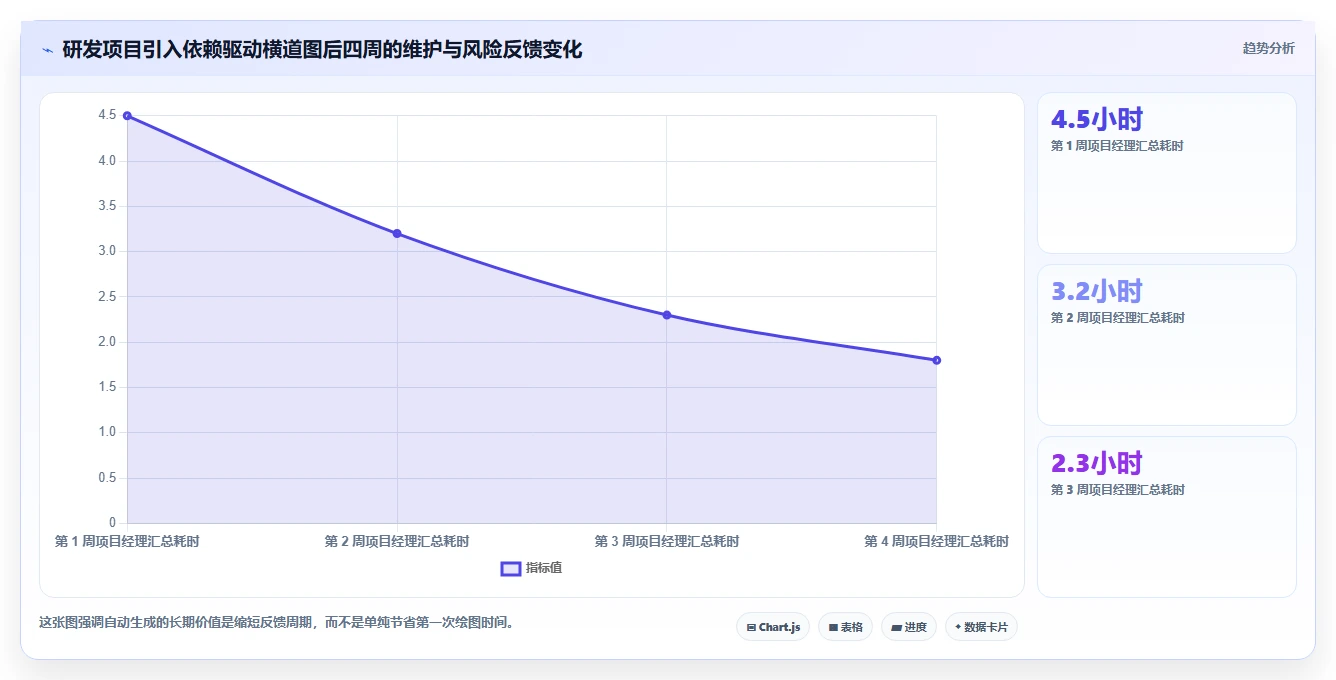The width and height of the screenshot is (1336, 680).
Task: Click the y-axis value 2.0
Action: [x=107, y=342]
